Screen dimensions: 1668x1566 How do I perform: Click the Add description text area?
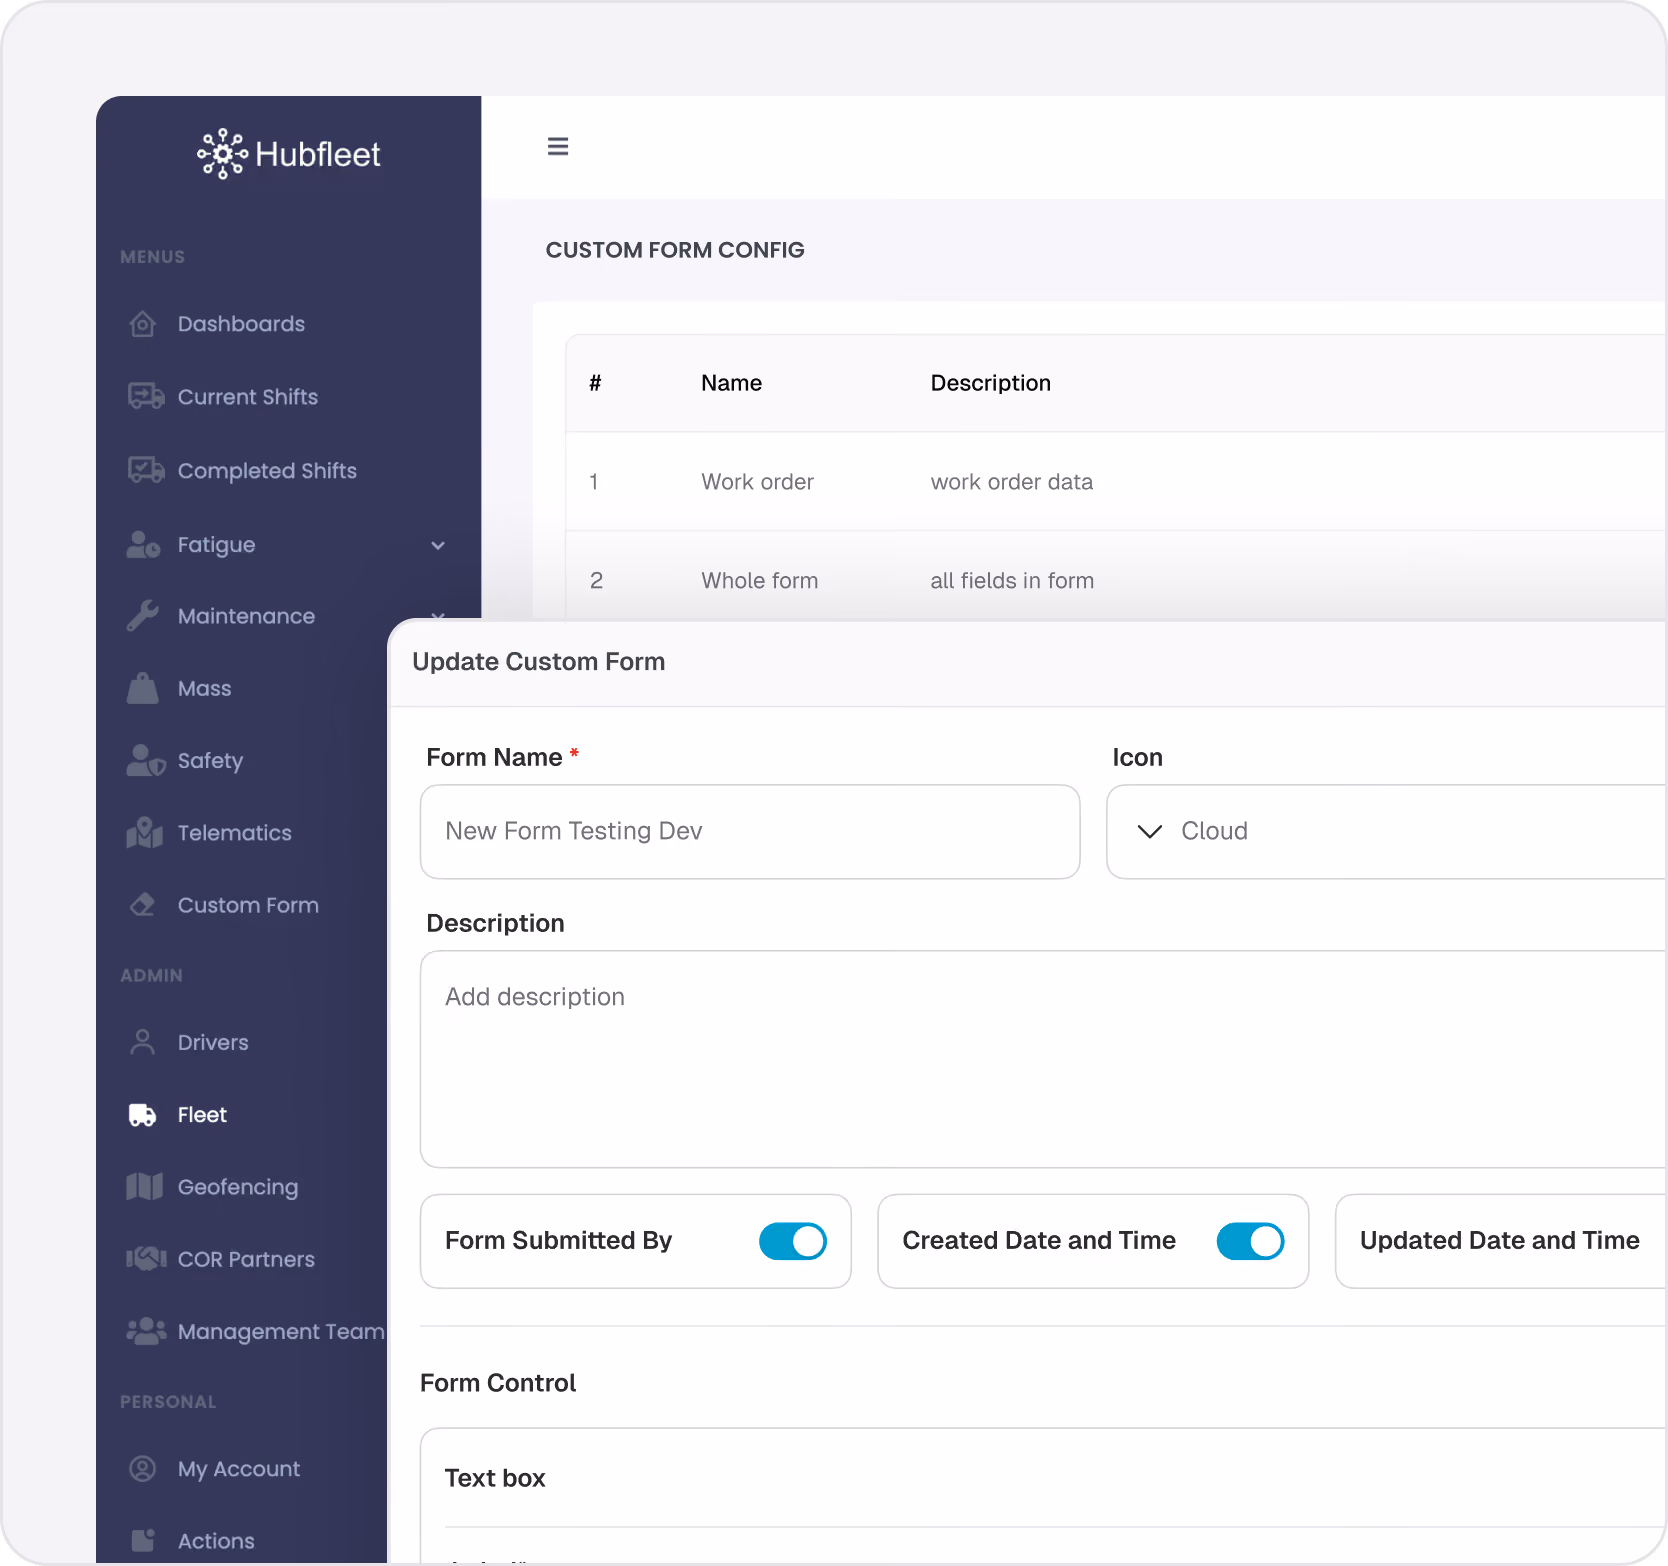[x=1043, y=1059]
